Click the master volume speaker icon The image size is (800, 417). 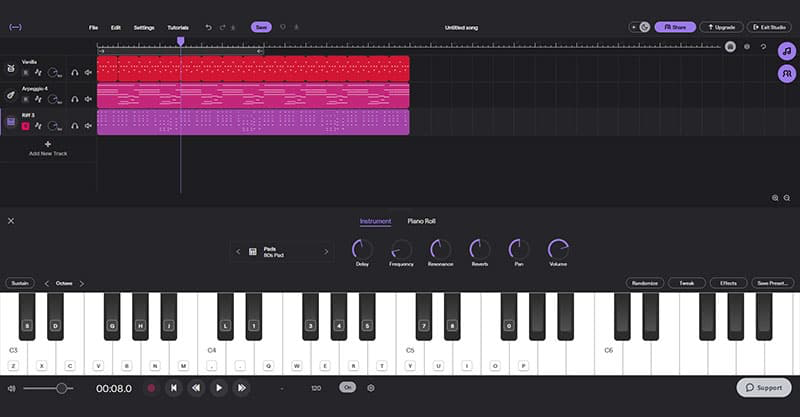[11, 388]
